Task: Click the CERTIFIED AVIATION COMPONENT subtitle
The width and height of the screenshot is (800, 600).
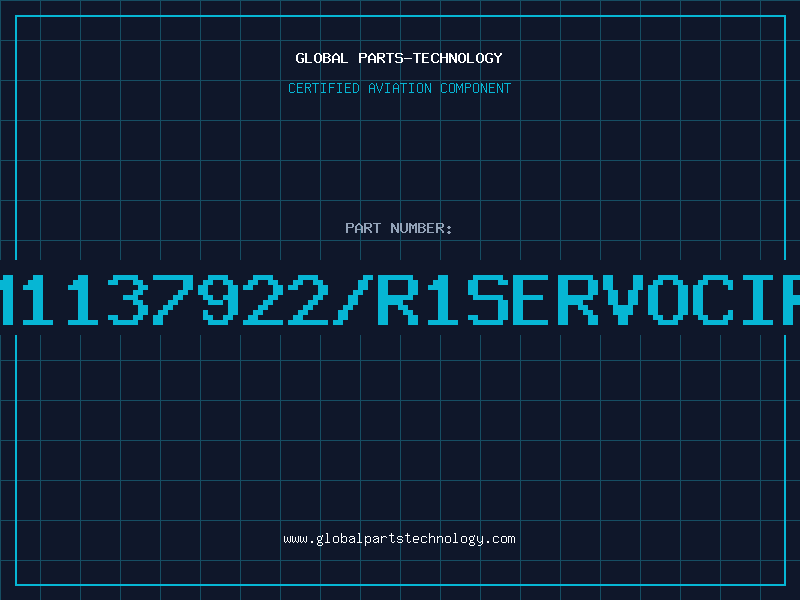Action: point(399,88)
